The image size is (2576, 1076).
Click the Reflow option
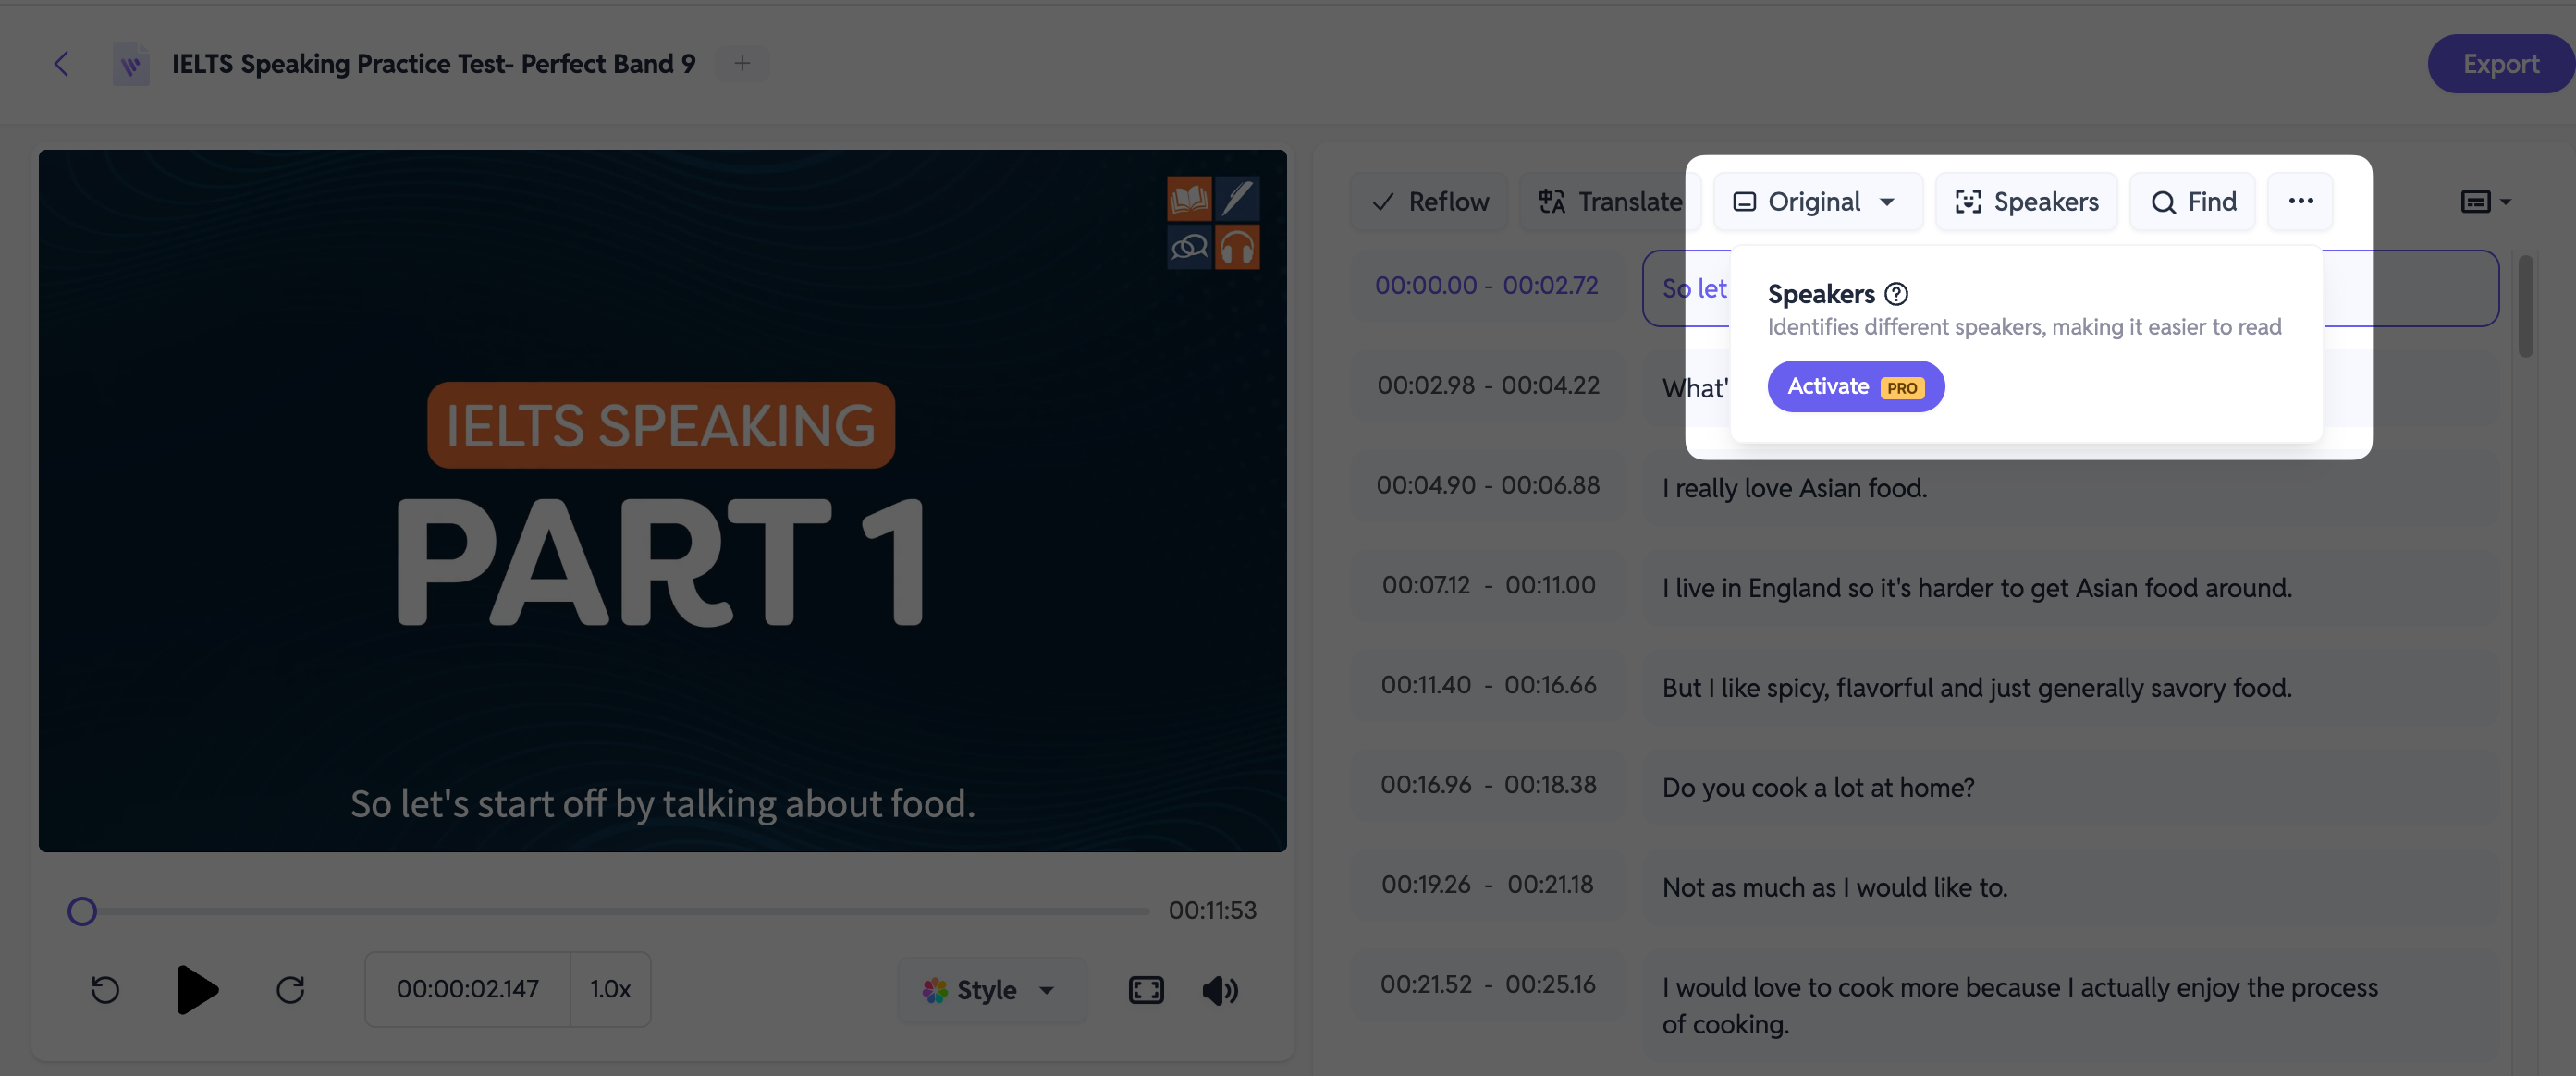tap(1430, 201)
